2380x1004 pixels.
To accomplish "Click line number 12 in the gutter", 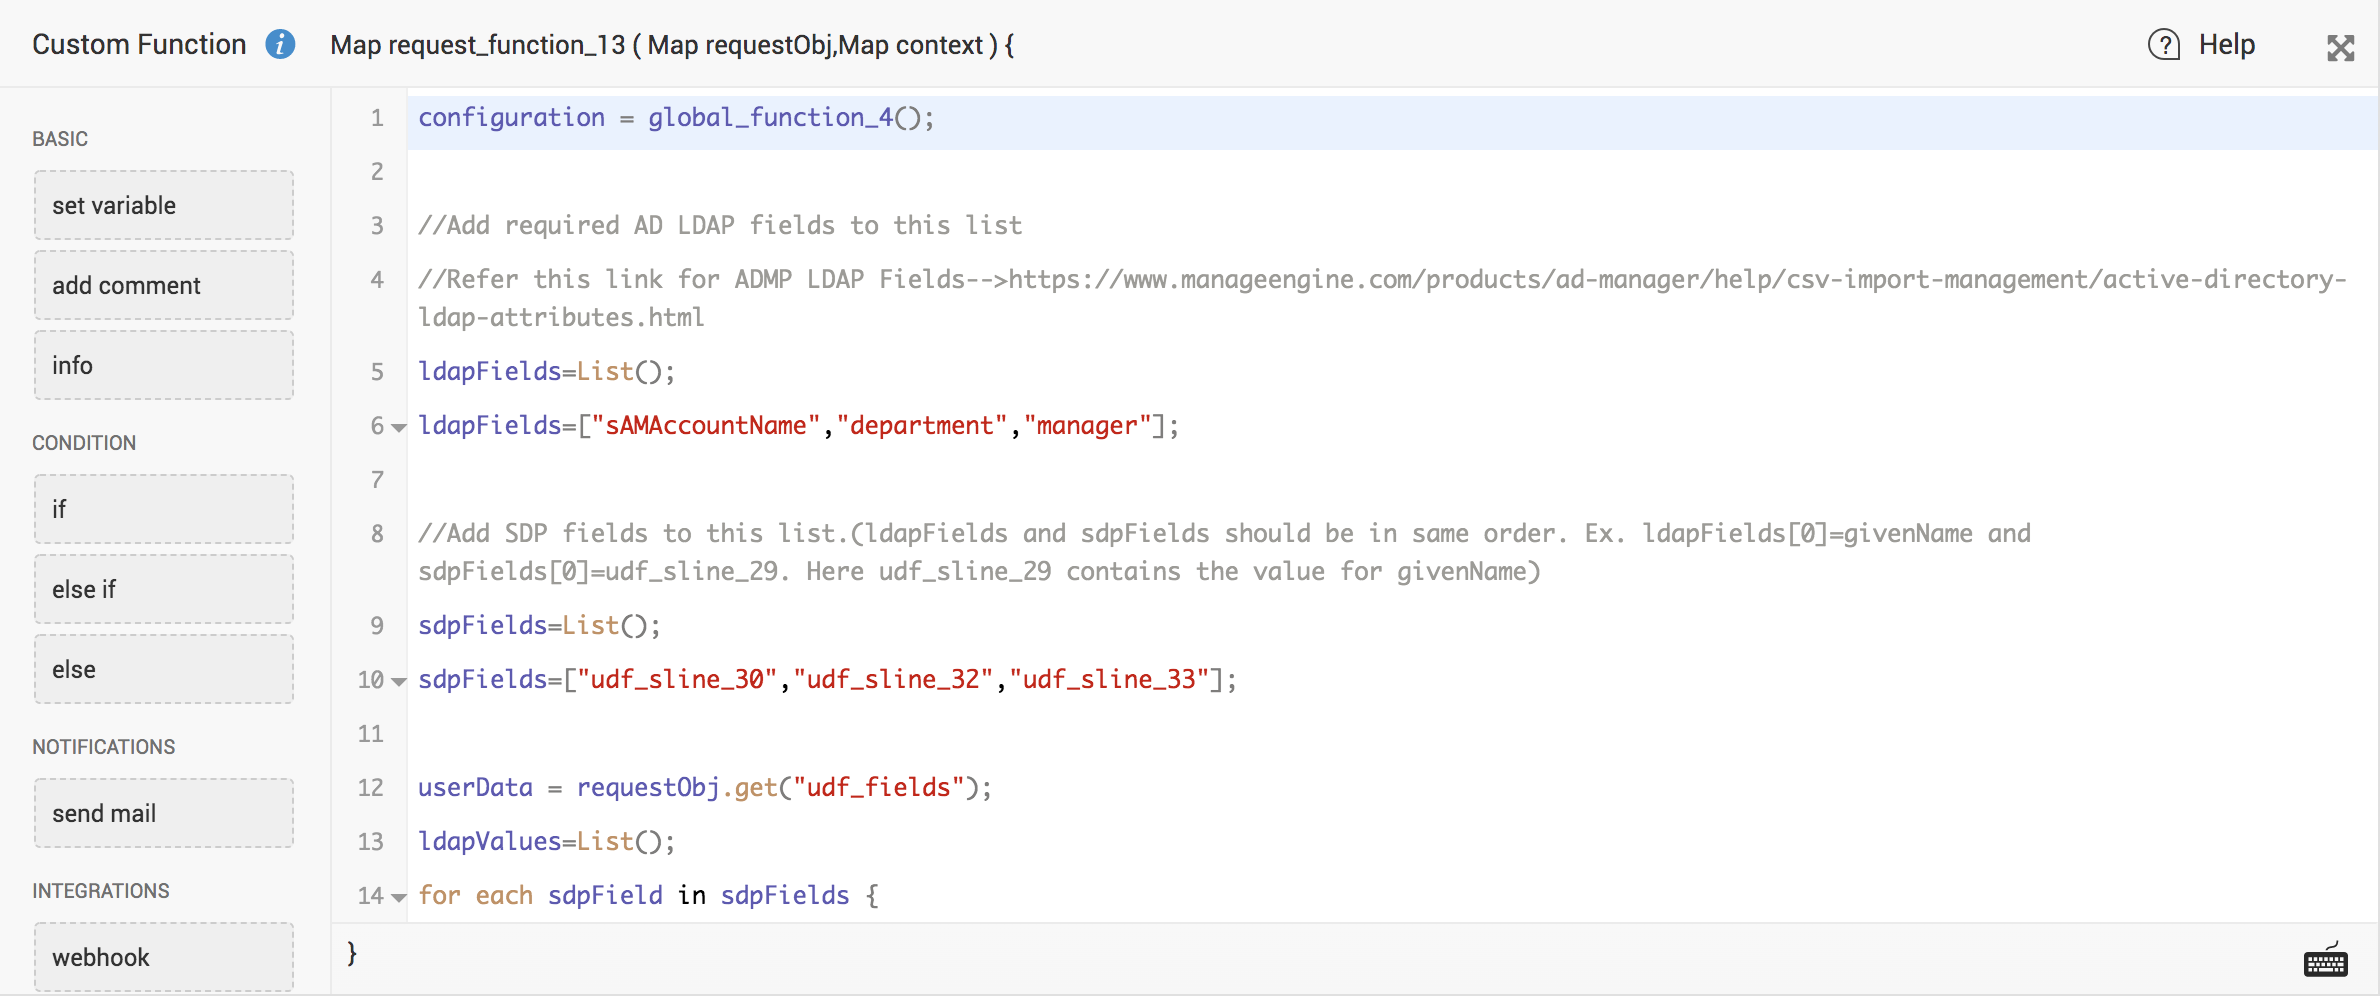I will pyautogui.click(x=370, y=788).
